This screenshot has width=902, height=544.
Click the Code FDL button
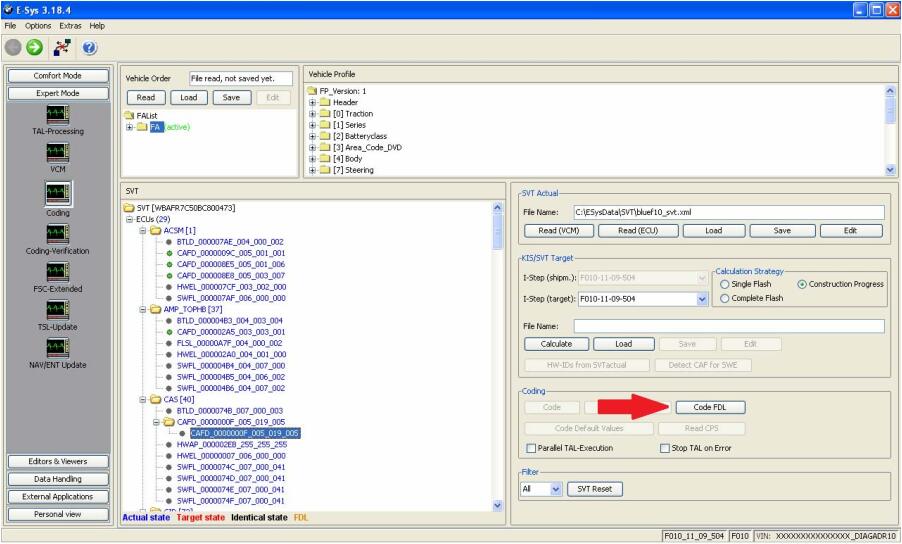(710, 407)
